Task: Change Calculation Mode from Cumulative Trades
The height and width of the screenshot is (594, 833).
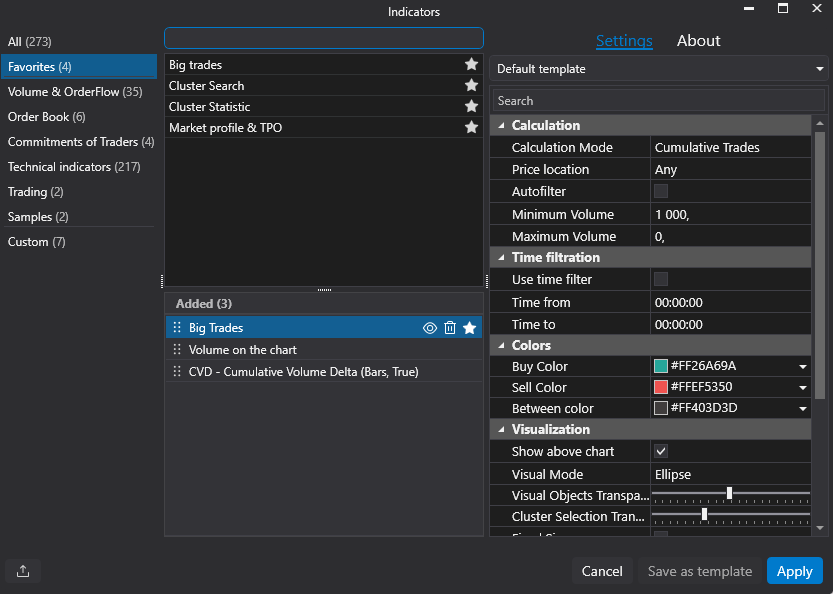Action: (x=730, y=147)
